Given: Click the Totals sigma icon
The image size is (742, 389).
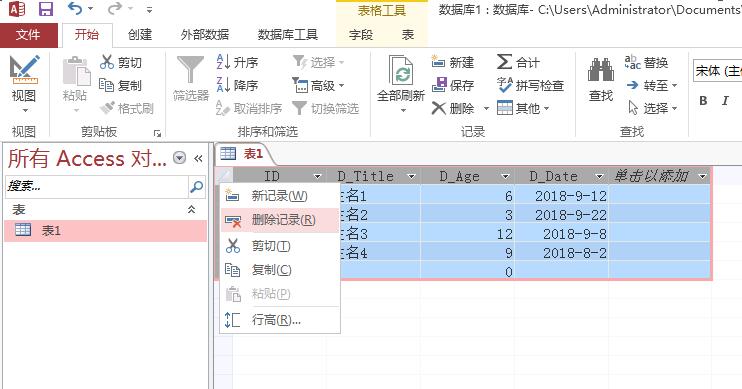Looking at the screenshot, I should (504, 62).
